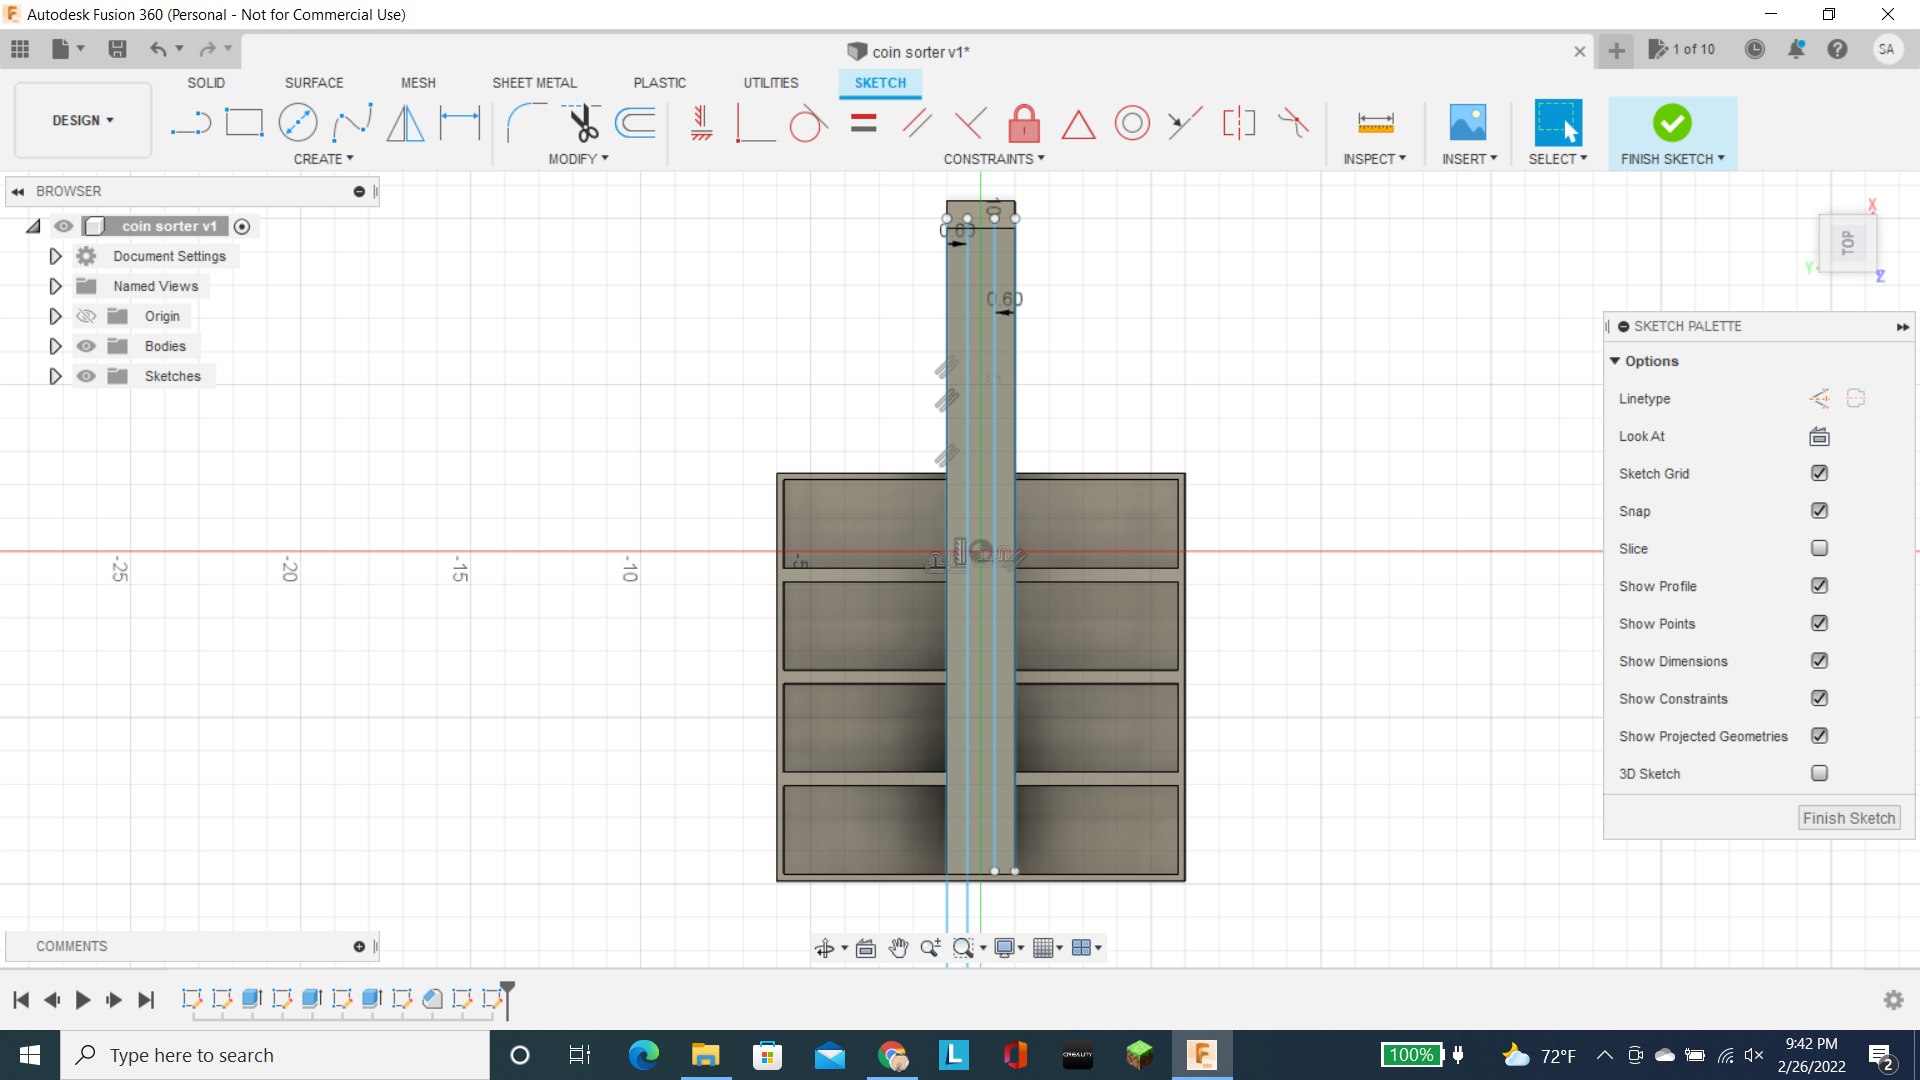1920x1080 pixels.
Task: Switch to the PLASTIC tab
Action: coord(659,82)
